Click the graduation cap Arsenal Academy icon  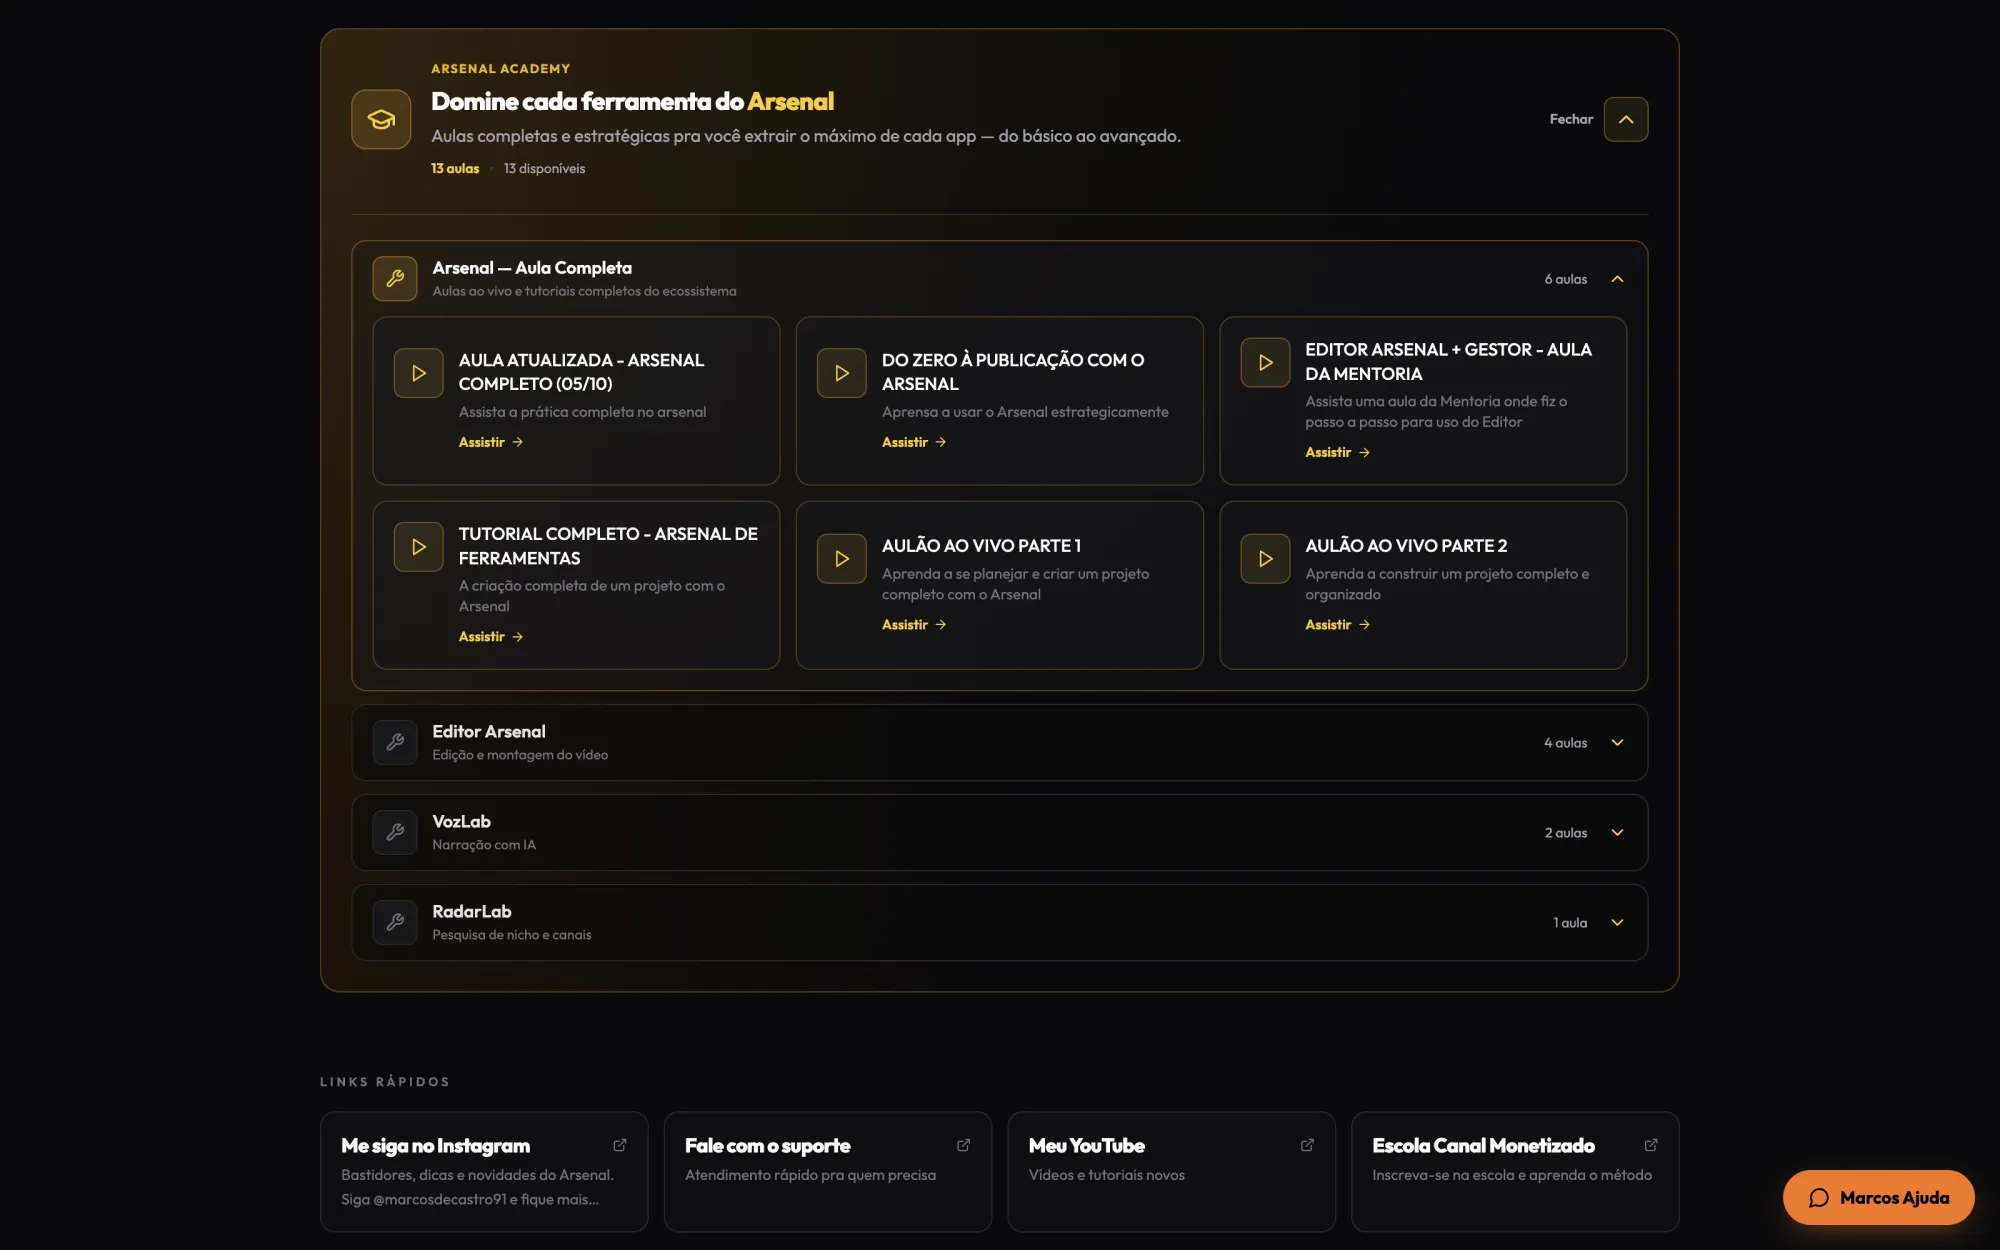381,119
